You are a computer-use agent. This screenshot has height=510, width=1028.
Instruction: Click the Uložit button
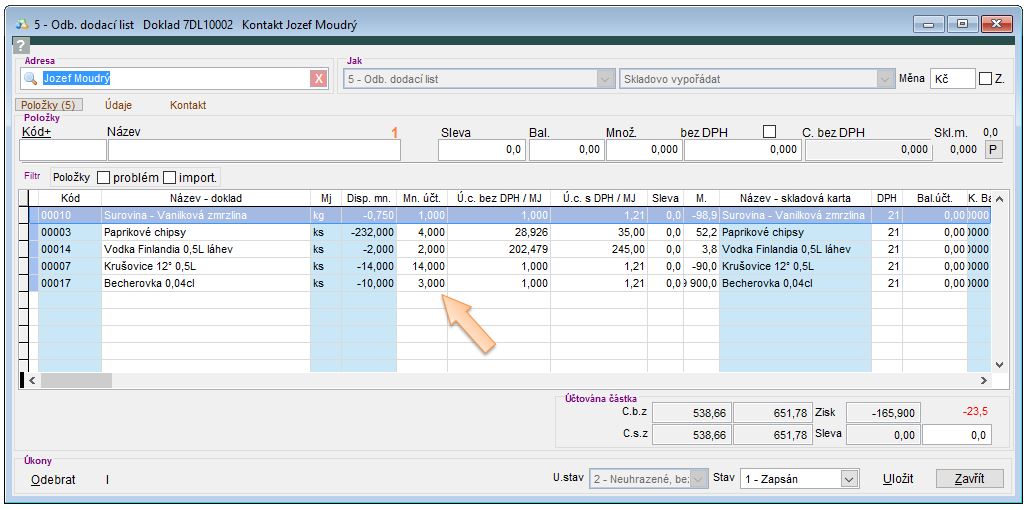pyautogui.click(x=898, y=479)
